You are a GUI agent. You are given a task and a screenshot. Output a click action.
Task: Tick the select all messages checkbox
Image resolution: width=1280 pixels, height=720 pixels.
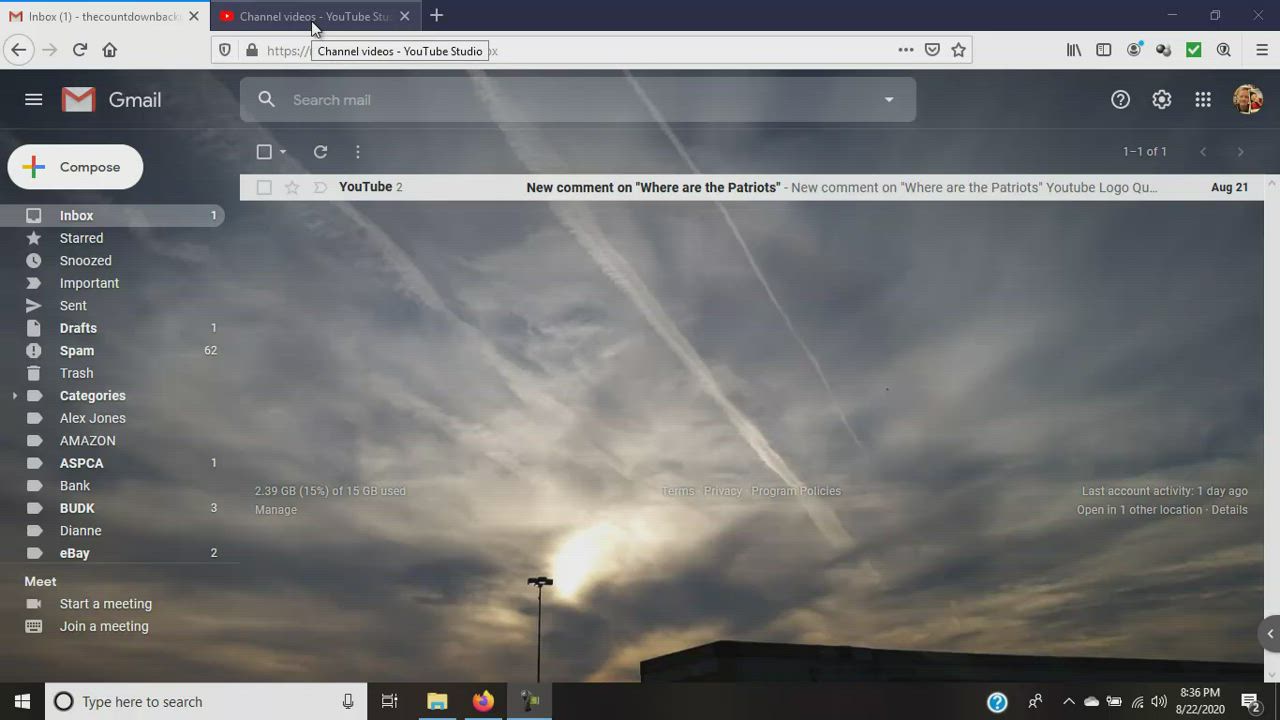(264, 152)
